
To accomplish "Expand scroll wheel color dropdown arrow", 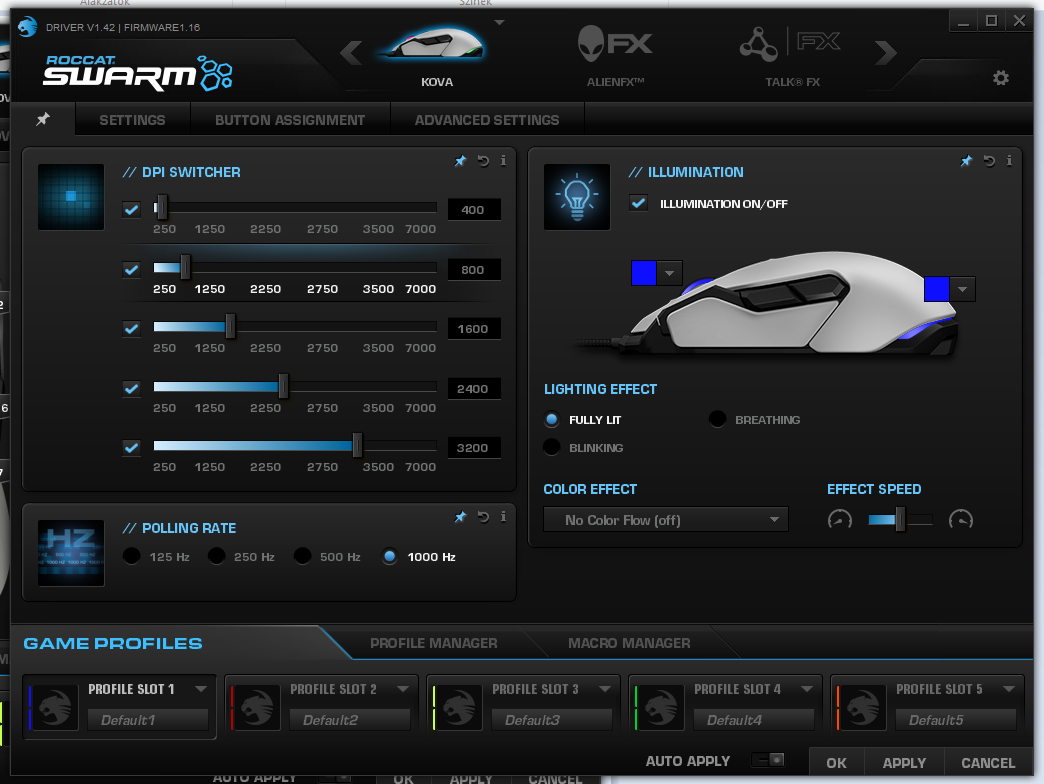I will tap(670, 273).
